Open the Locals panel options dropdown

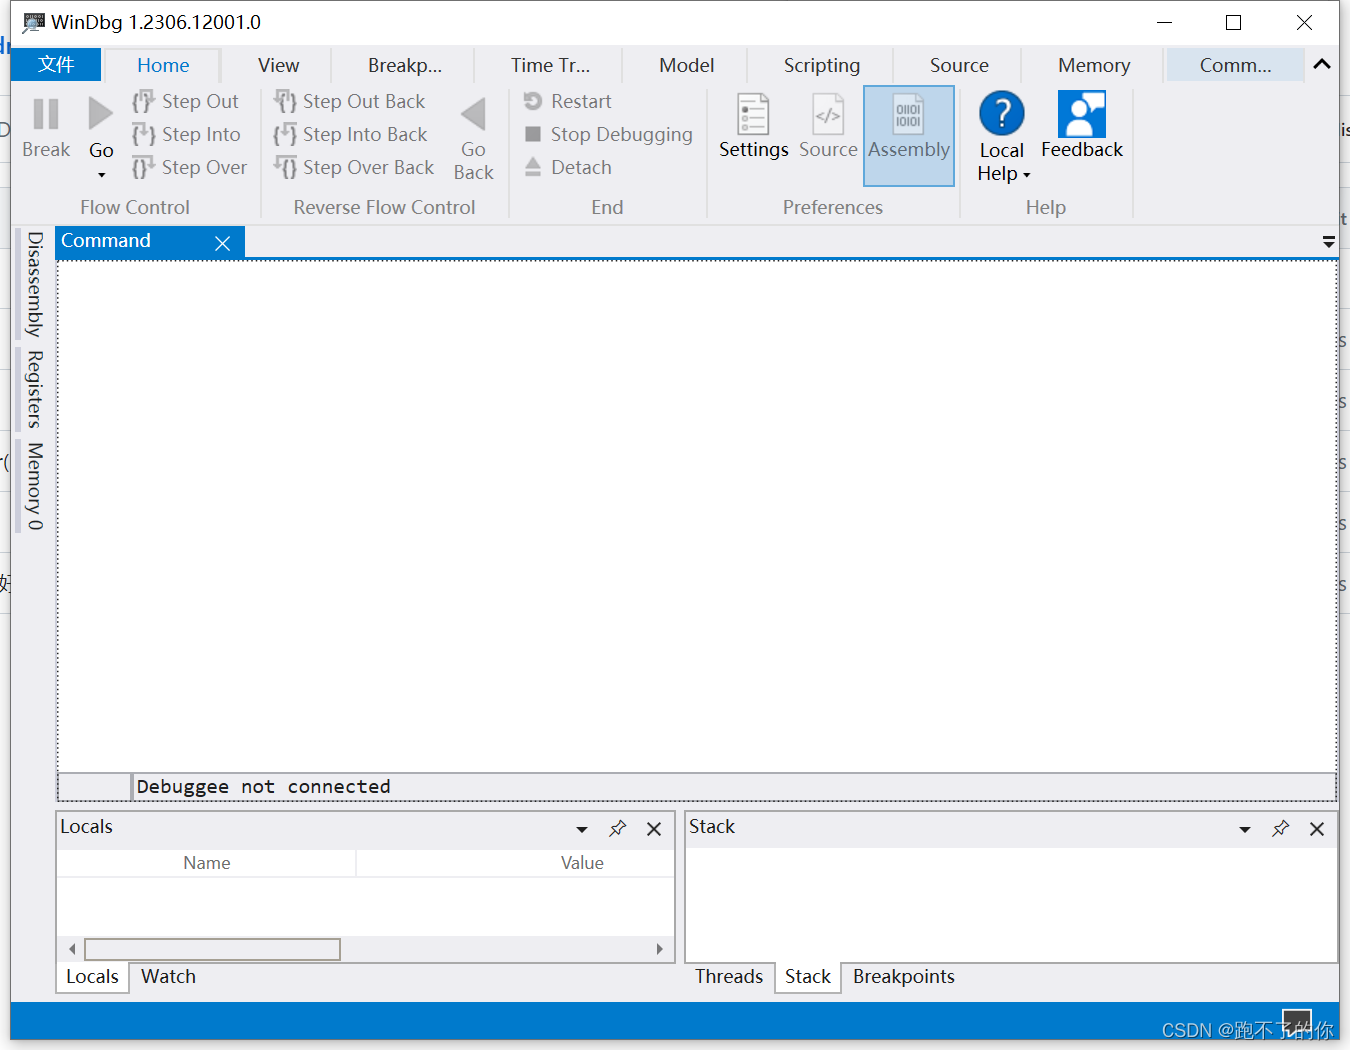coord(582,829)
